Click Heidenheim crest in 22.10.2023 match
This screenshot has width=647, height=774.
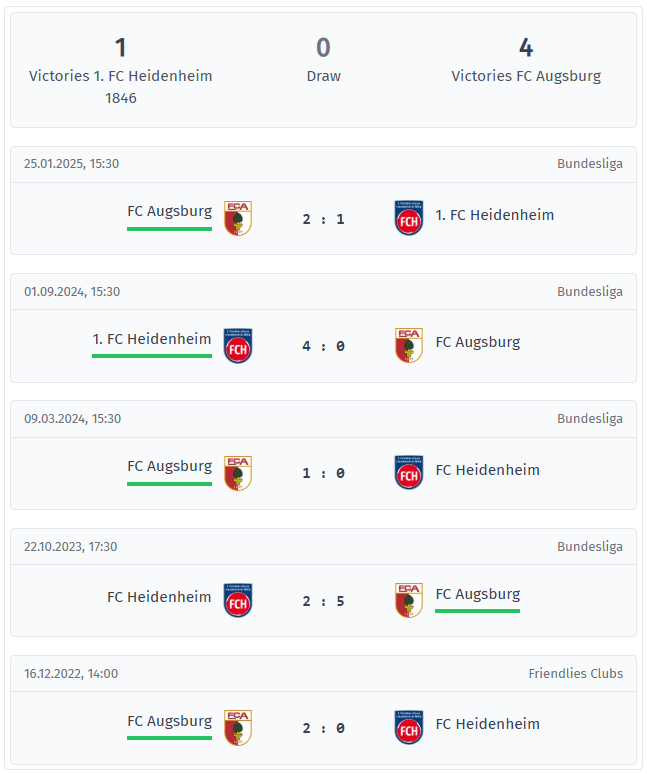[x=238, y=601]
